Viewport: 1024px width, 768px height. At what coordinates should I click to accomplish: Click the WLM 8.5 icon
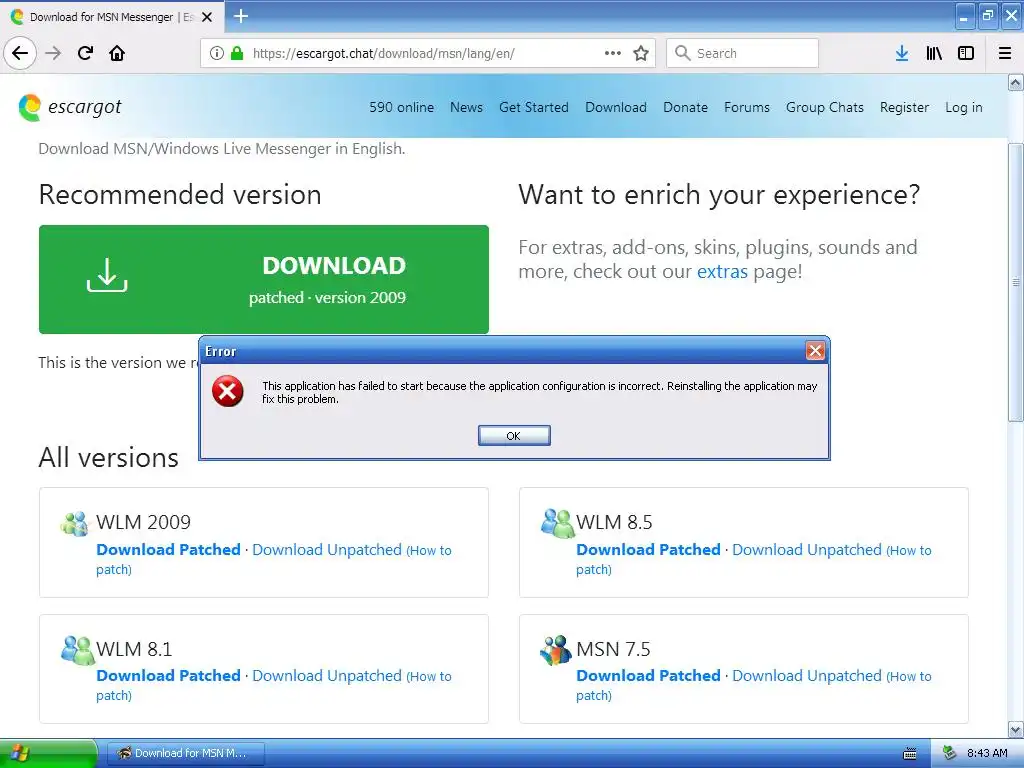point(557,523)
